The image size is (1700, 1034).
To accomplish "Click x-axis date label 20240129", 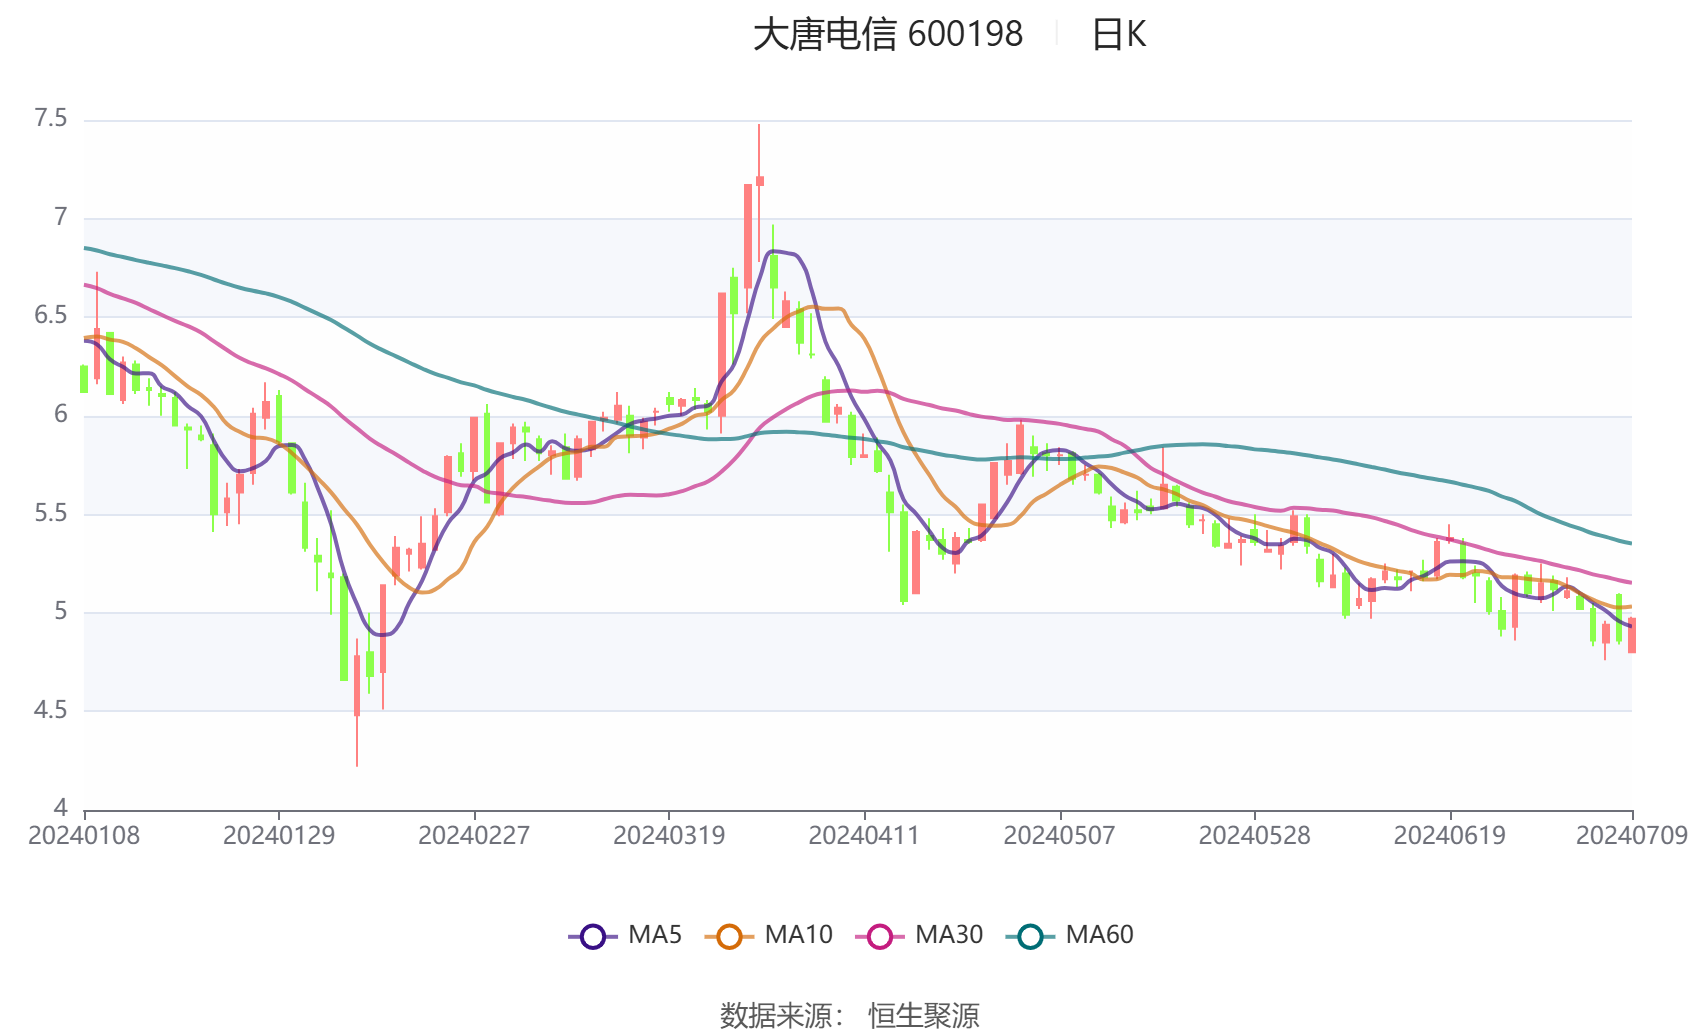I will pos(279,835).
